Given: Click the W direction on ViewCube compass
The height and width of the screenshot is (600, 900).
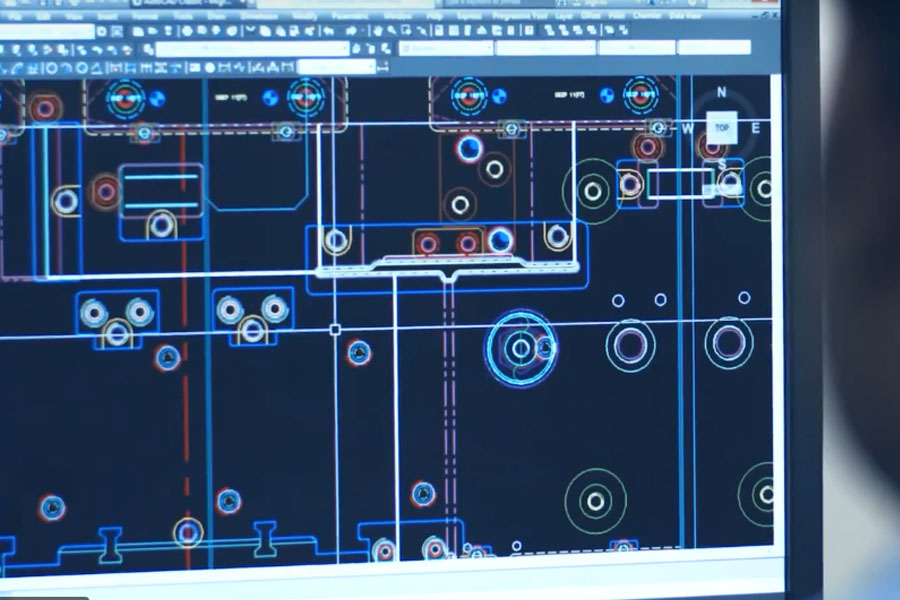Looking at the screenshot, I should (688, 128).
